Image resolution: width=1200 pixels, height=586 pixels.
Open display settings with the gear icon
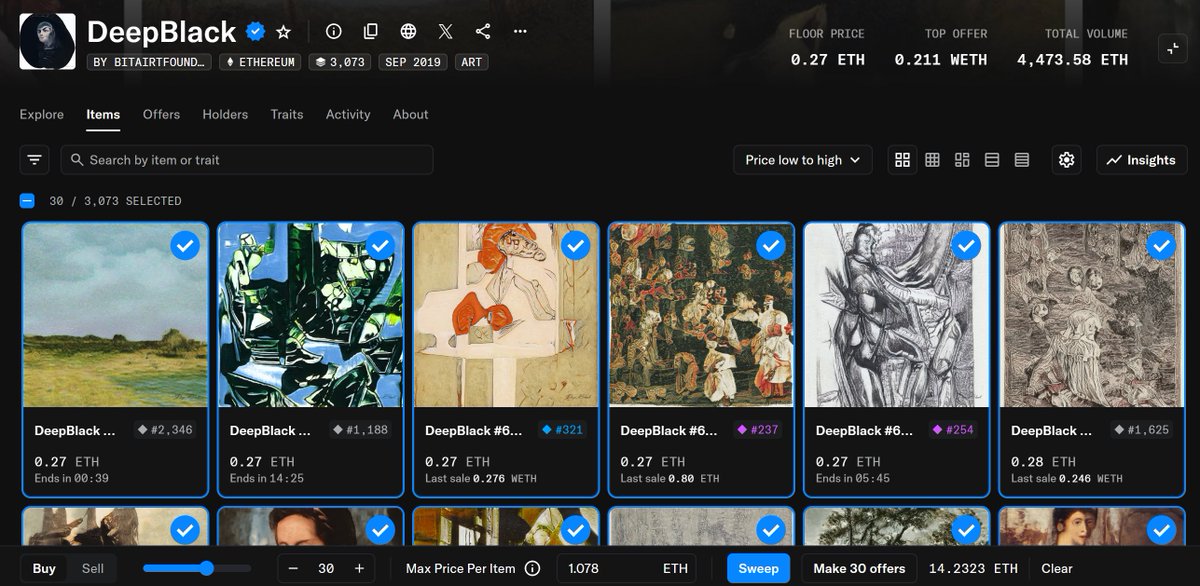1067,160
